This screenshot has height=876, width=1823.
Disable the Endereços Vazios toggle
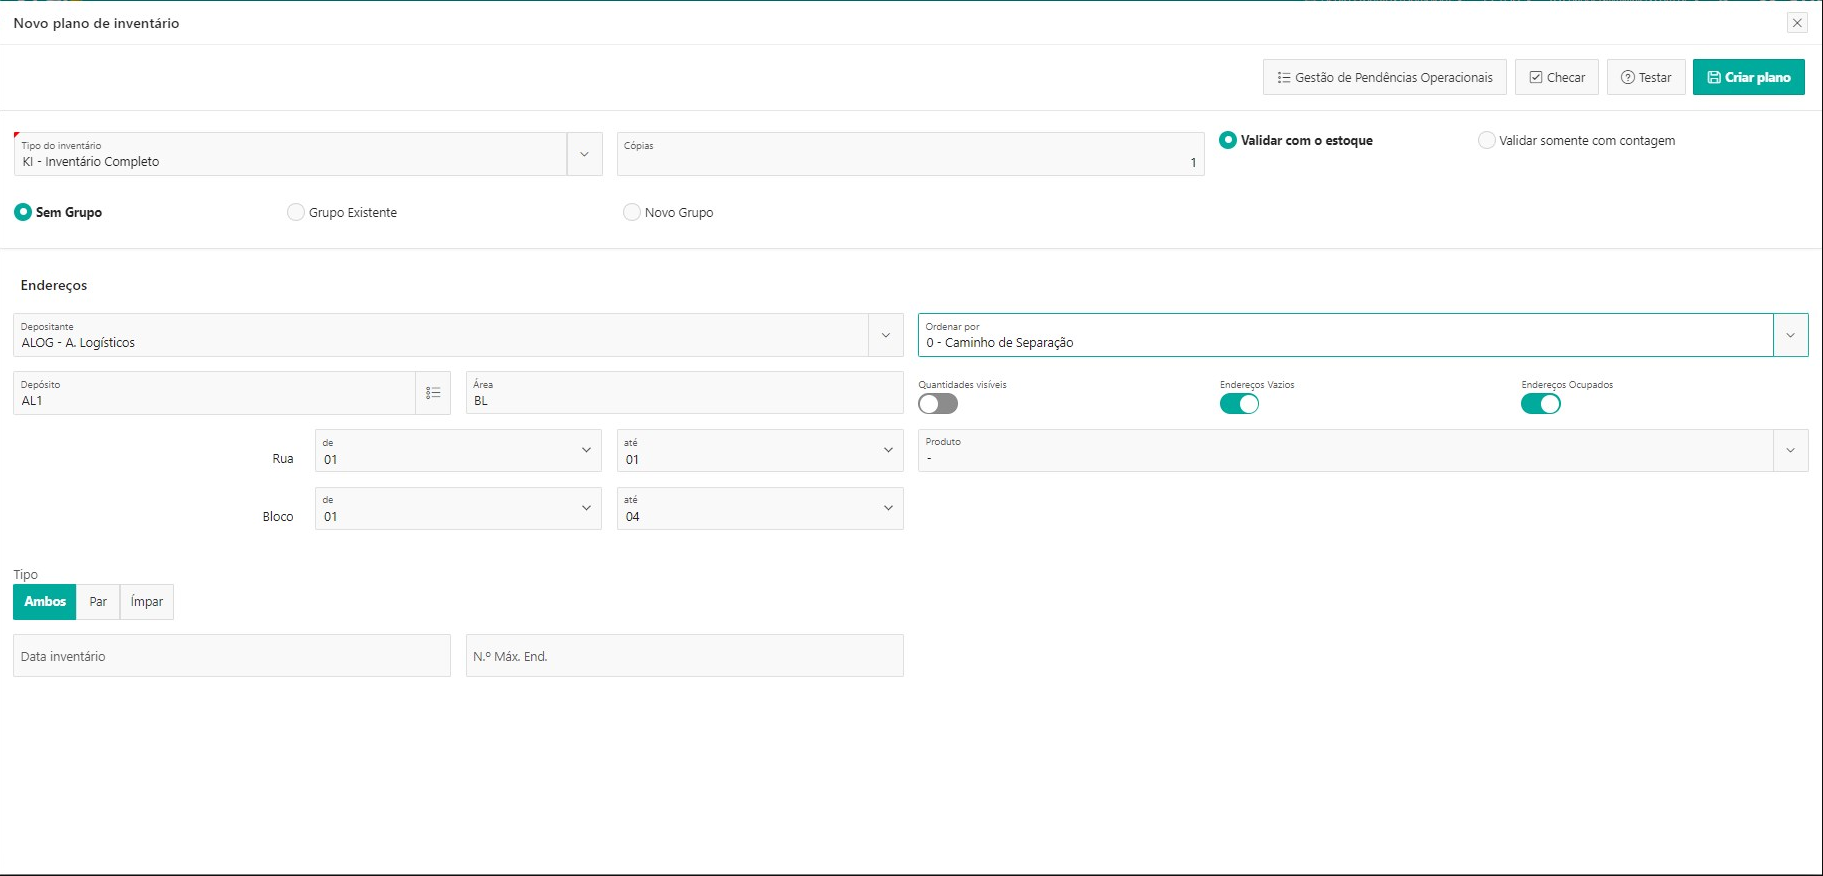click(x=1239, y=404)
